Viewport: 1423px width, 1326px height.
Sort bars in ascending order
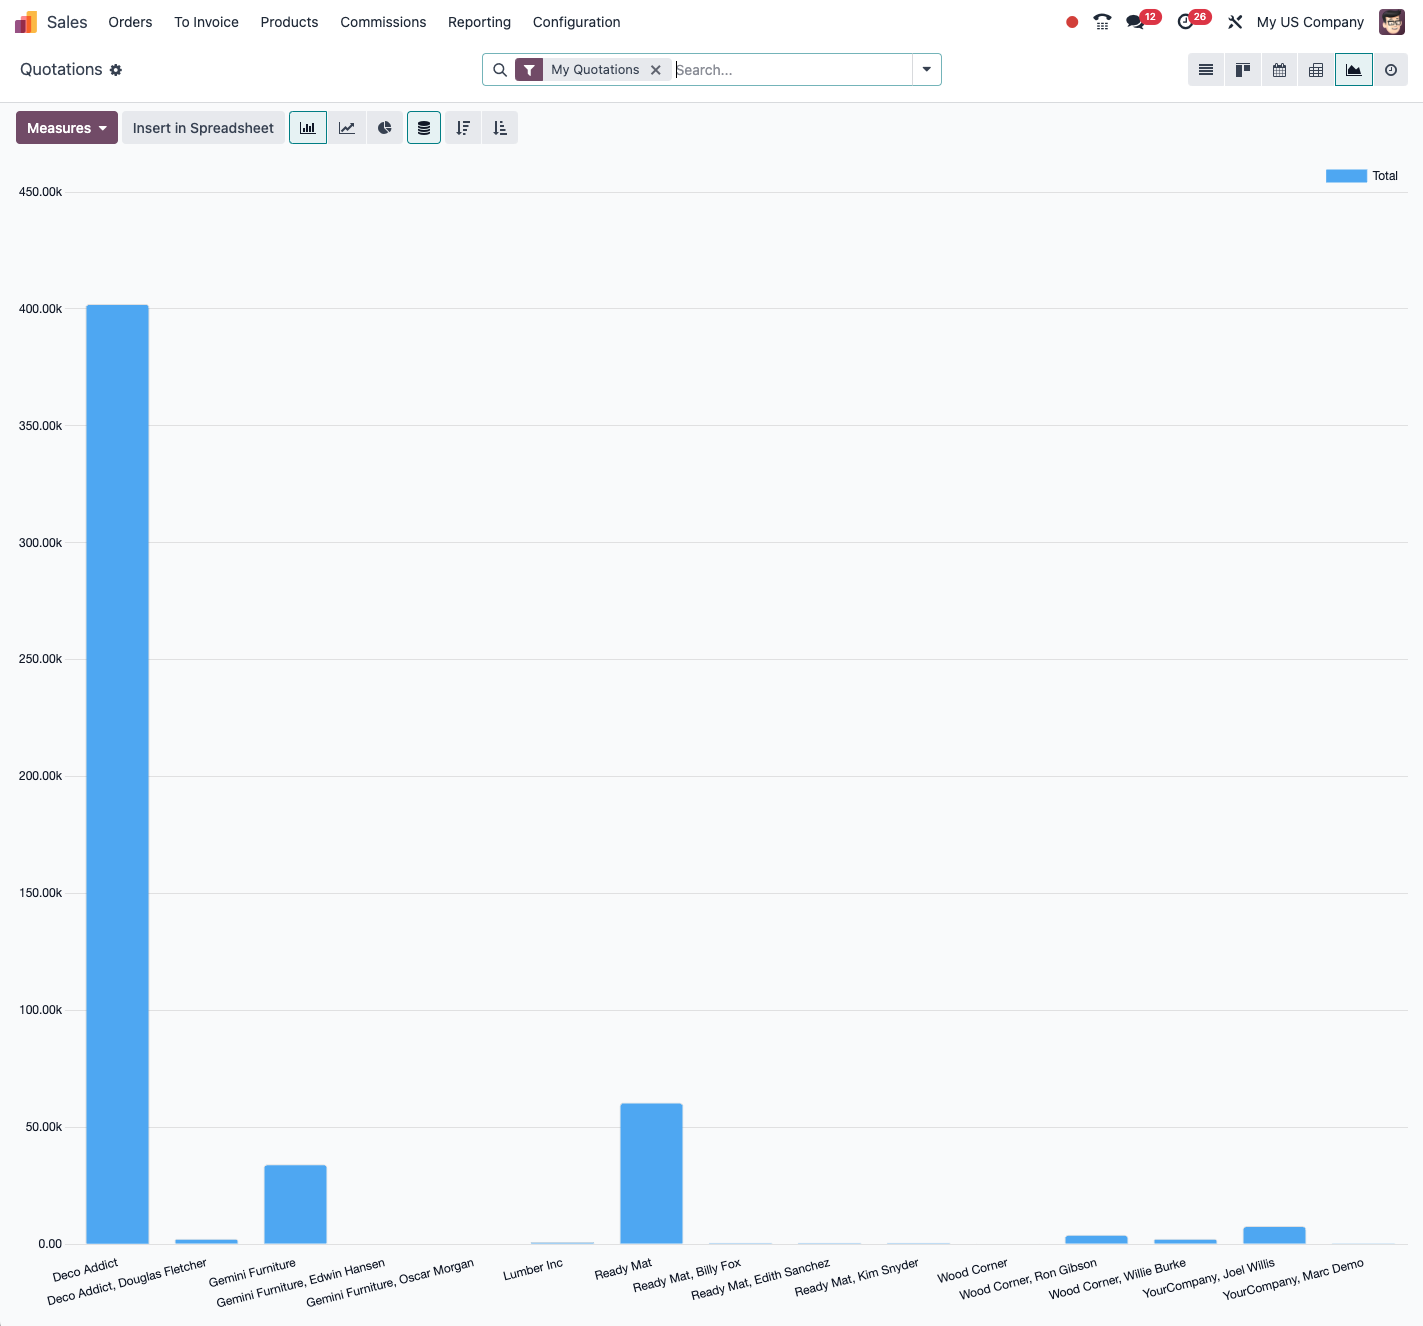tap(500, 128)
